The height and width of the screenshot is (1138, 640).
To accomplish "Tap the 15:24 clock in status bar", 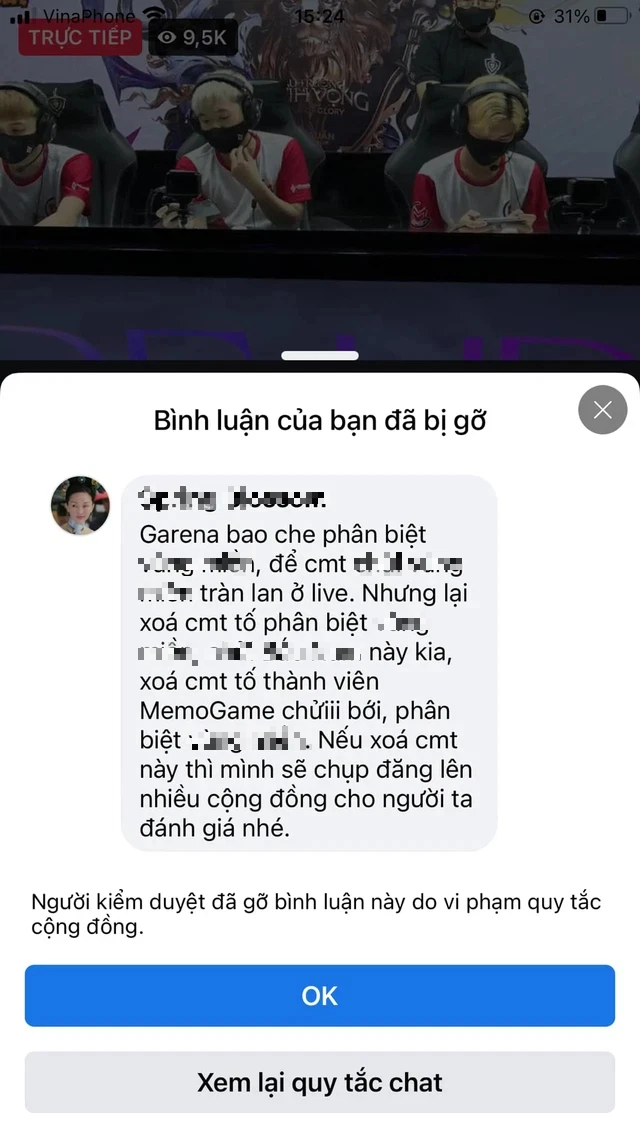I will pos(320,15).
